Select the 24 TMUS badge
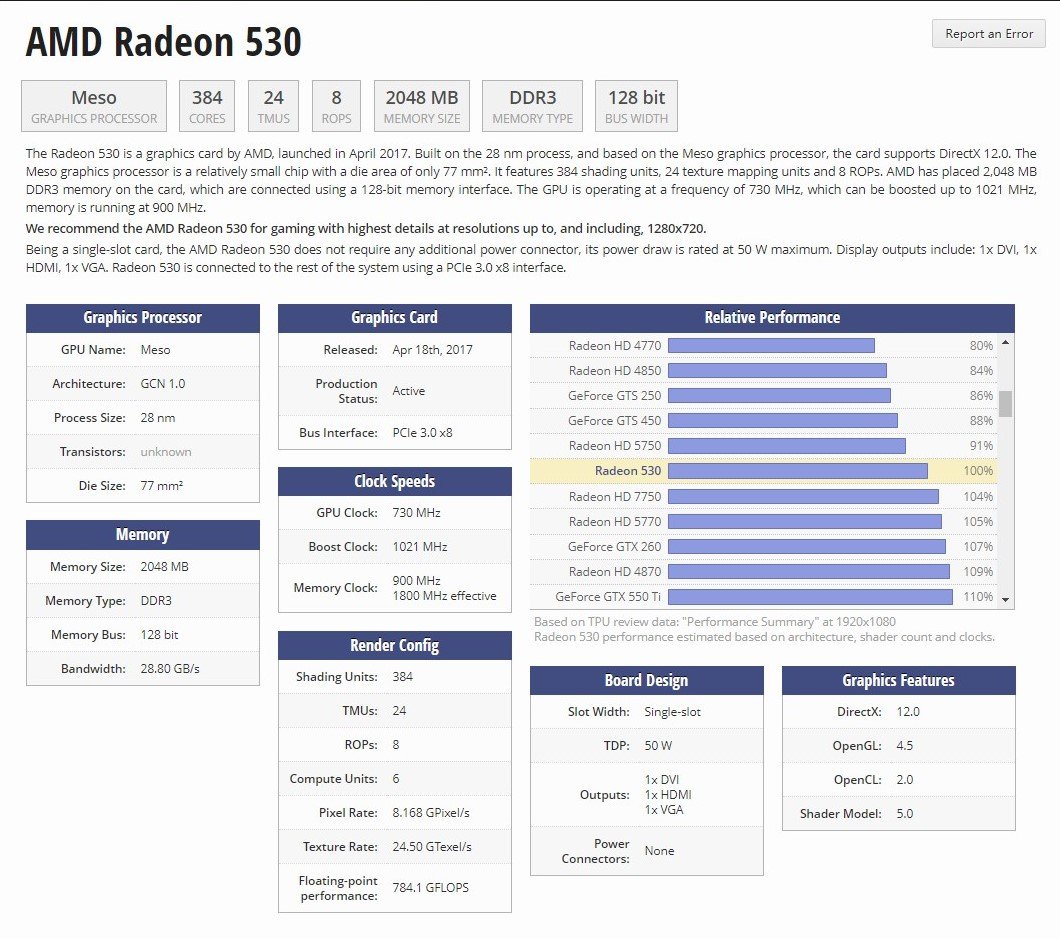The image size is (1060, 939). coord(273,105)
